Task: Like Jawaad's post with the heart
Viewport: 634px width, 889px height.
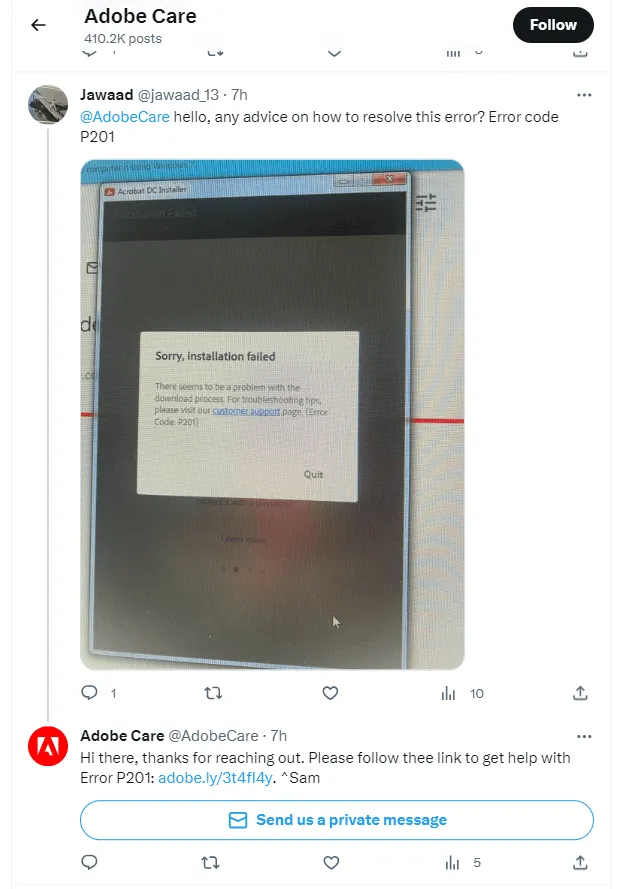Action: click(331, 693)
